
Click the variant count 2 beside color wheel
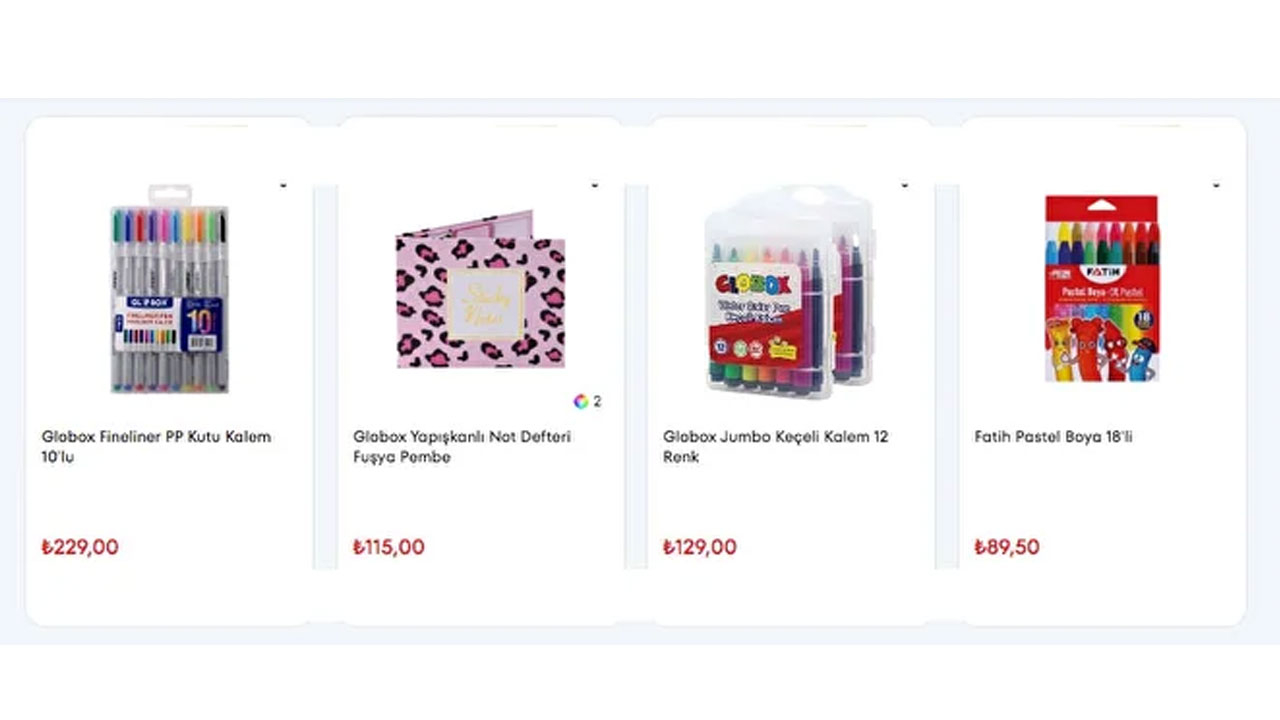pyautogui.click(x=597, y=401)
